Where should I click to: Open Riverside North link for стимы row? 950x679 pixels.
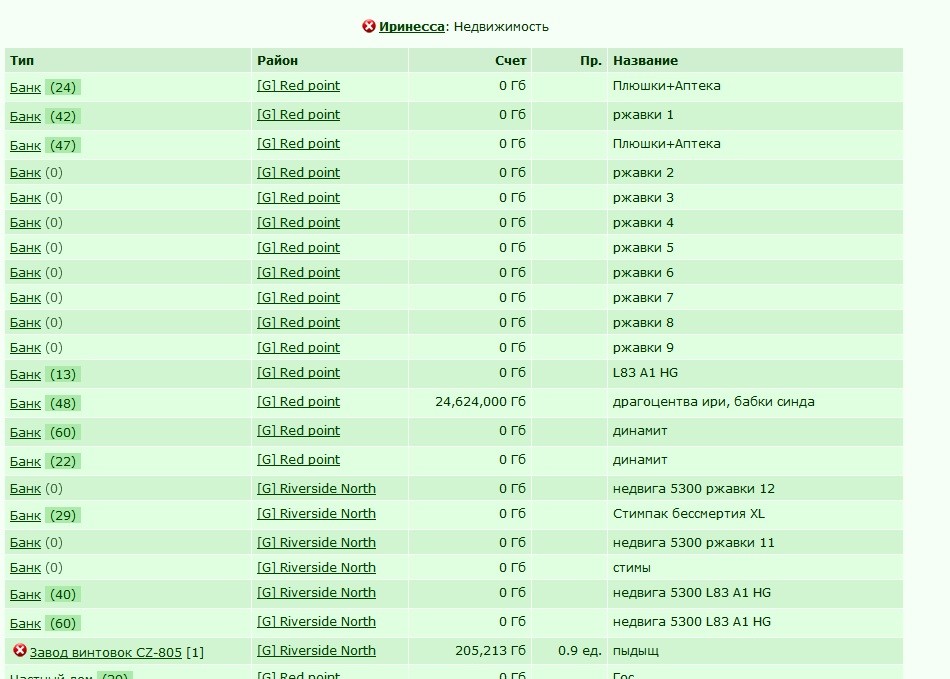[x=316, y=568]
